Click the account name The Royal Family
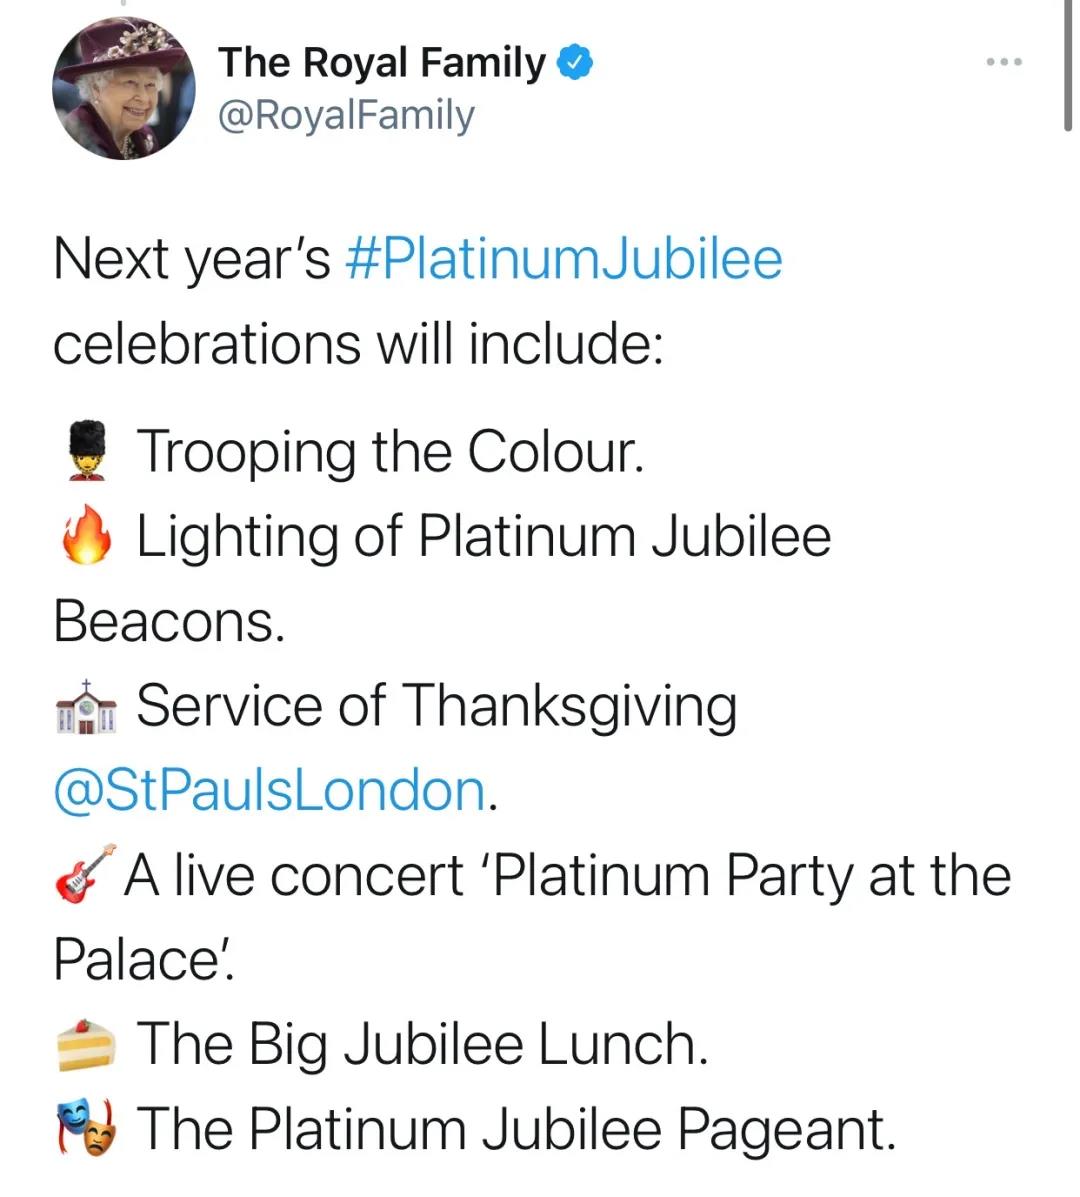Image resolution: width=1080 pixels, height=1197 pixels. (x=382, y=63)
